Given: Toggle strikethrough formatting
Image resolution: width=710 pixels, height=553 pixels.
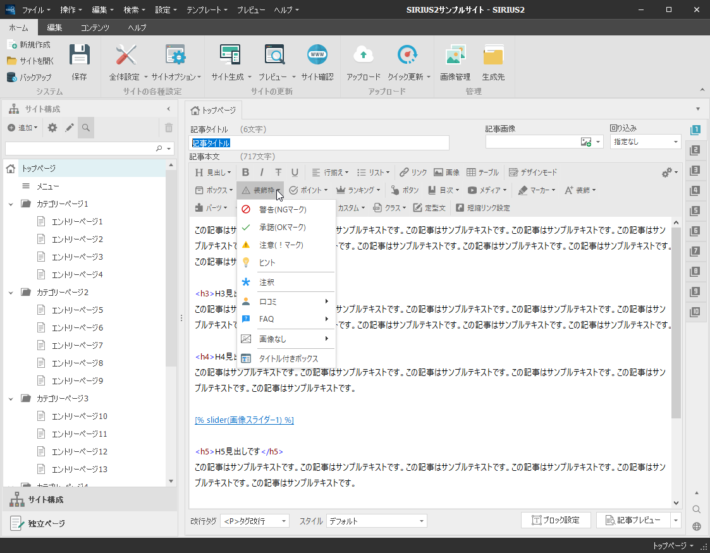Looking at the screenshot, I should coord(278,172).
